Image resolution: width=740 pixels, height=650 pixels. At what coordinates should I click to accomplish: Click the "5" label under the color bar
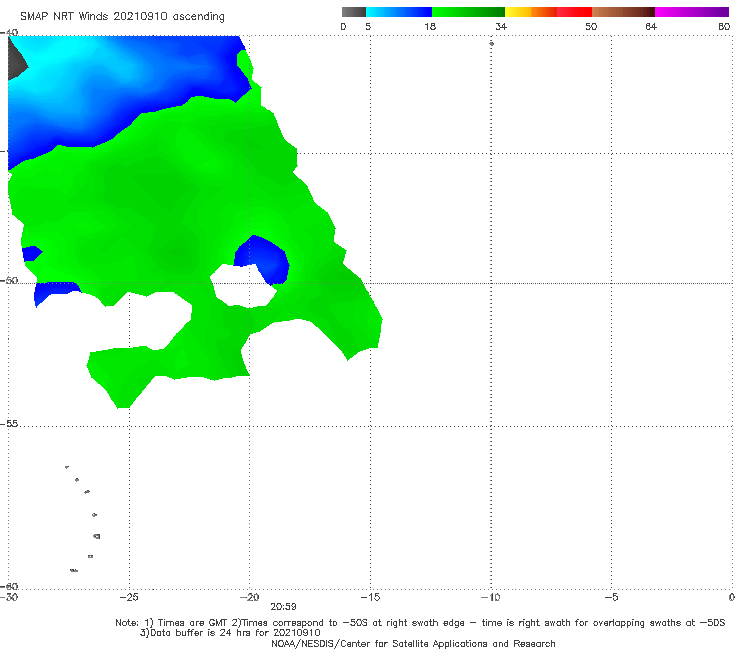pos(368,26)
